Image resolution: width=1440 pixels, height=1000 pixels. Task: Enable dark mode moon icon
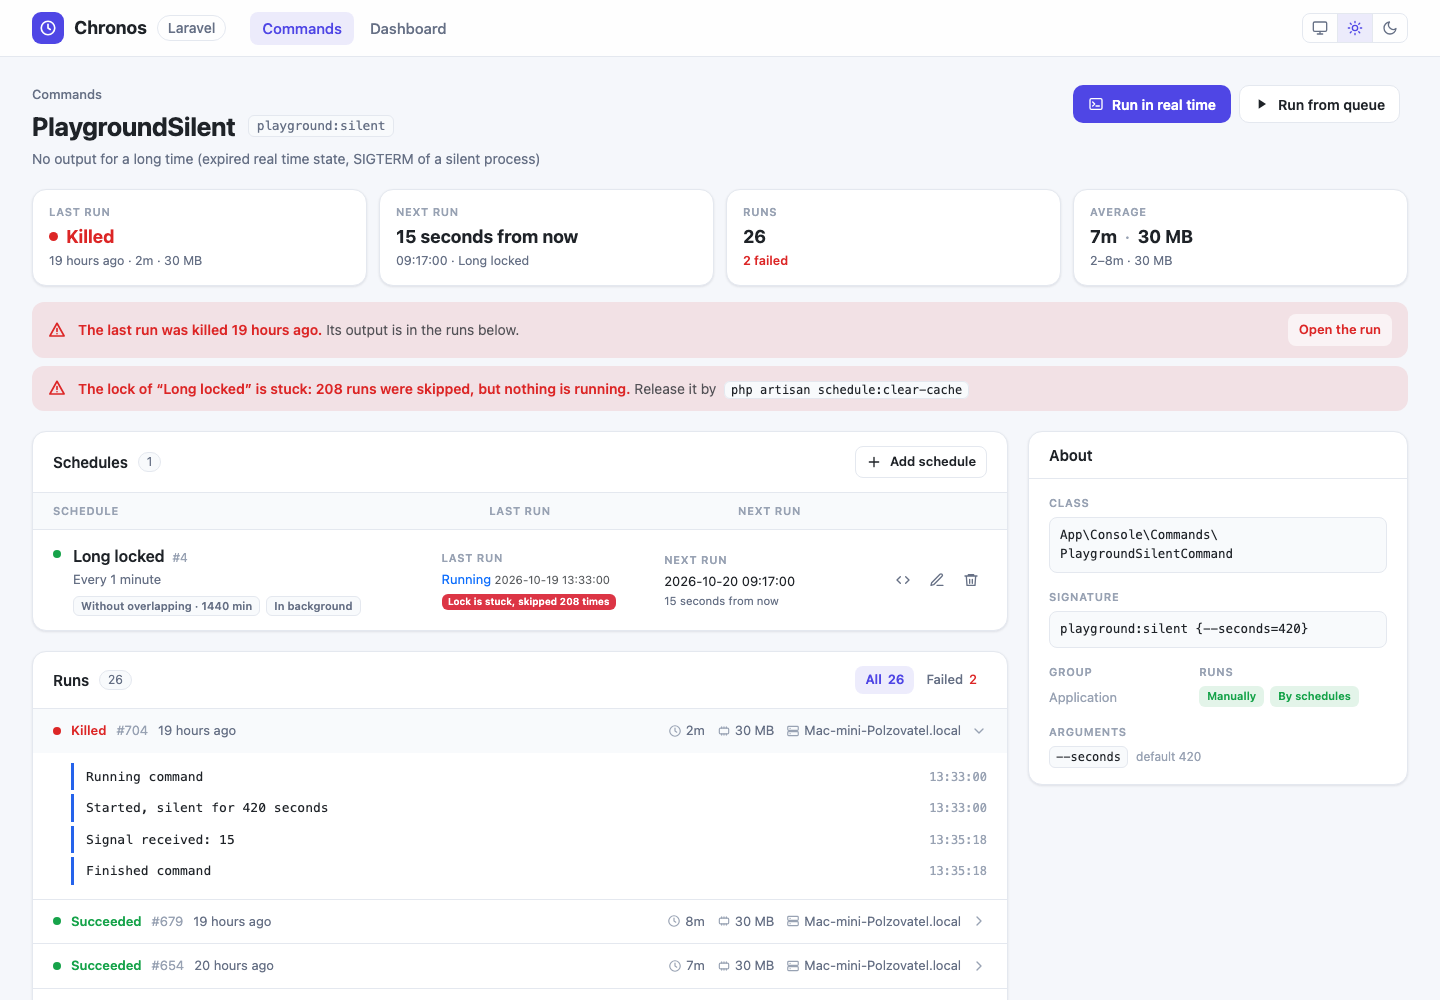click(x=1390, y=28)
